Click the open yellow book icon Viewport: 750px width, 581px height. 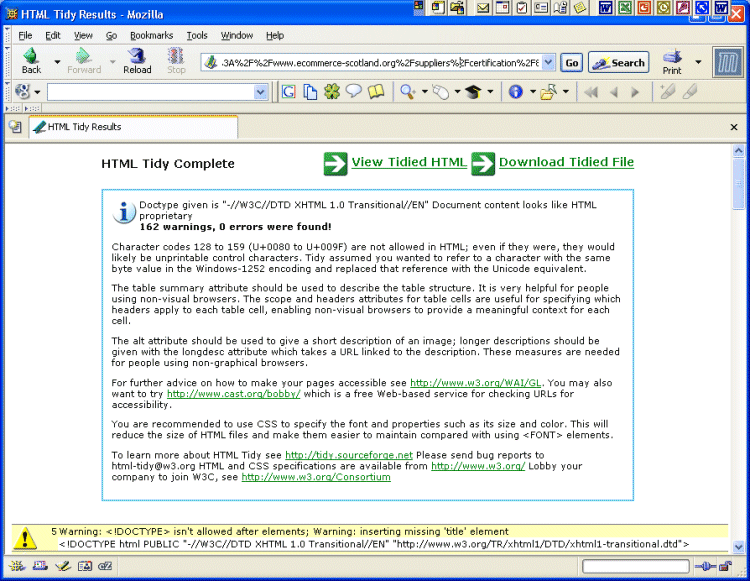pyautogui.click(x=376, y=91)
